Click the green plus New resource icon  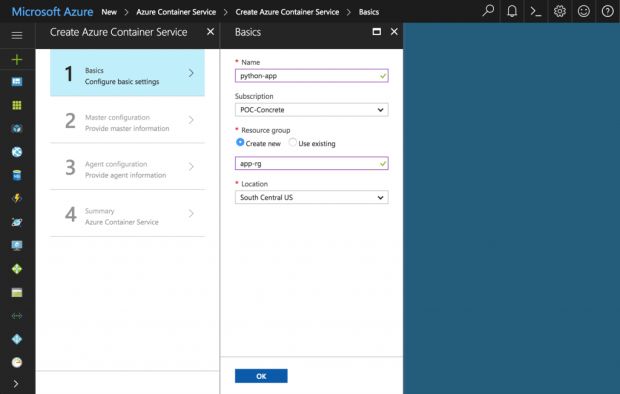point(17,60)
